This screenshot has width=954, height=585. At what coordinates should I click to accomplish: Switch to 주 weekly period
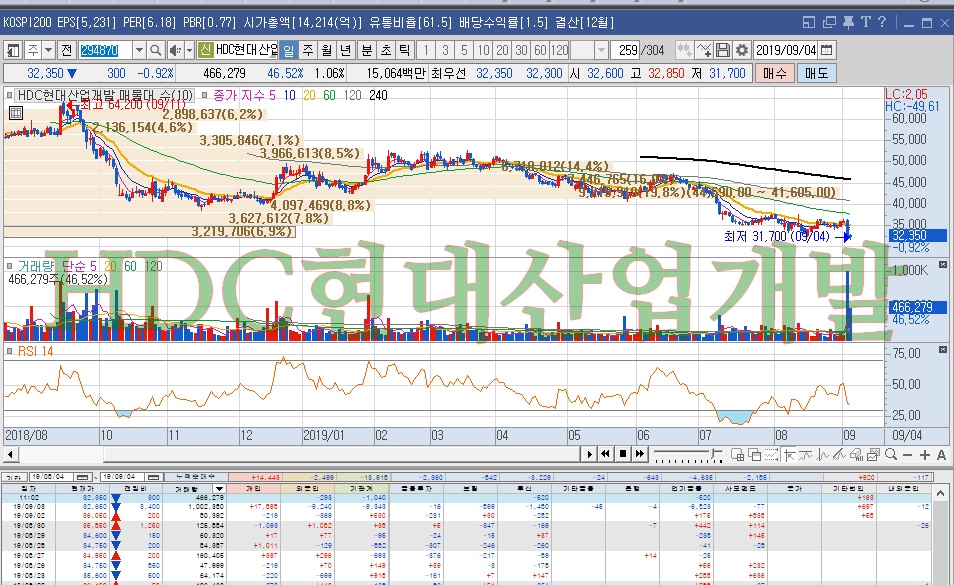coord(308,50)
